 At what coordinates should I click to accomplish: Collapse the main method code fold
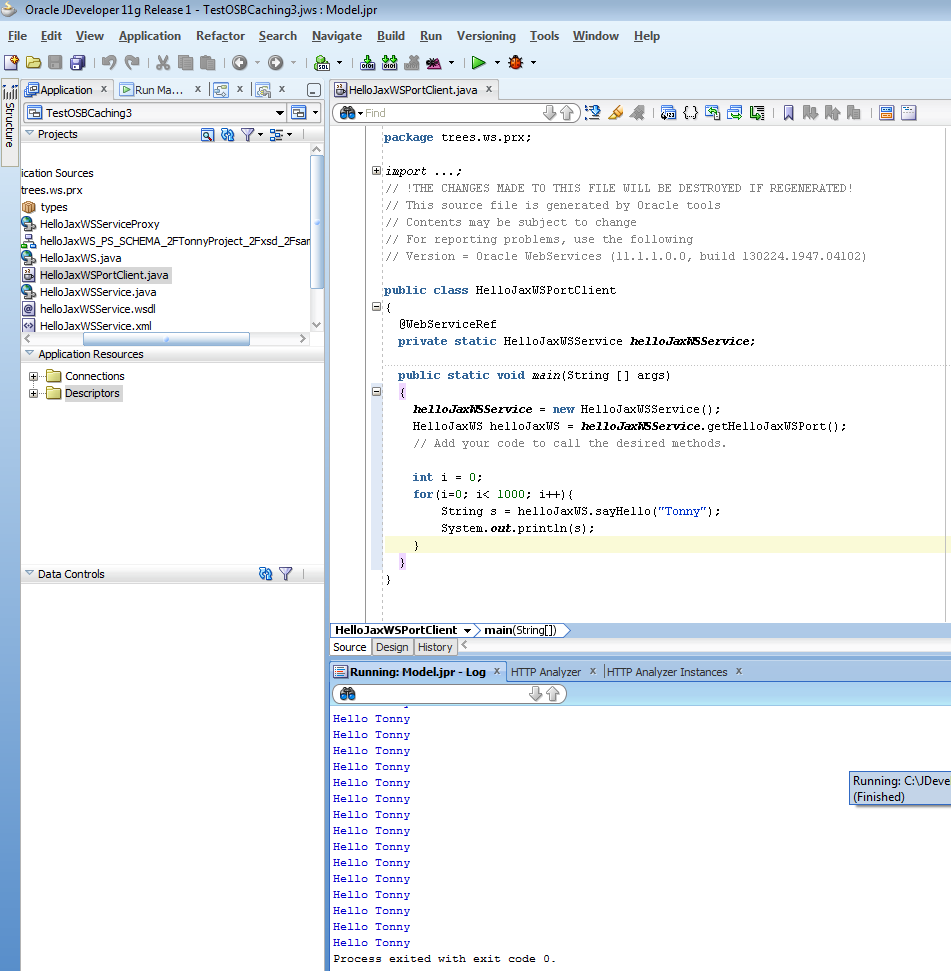(376, 393)
